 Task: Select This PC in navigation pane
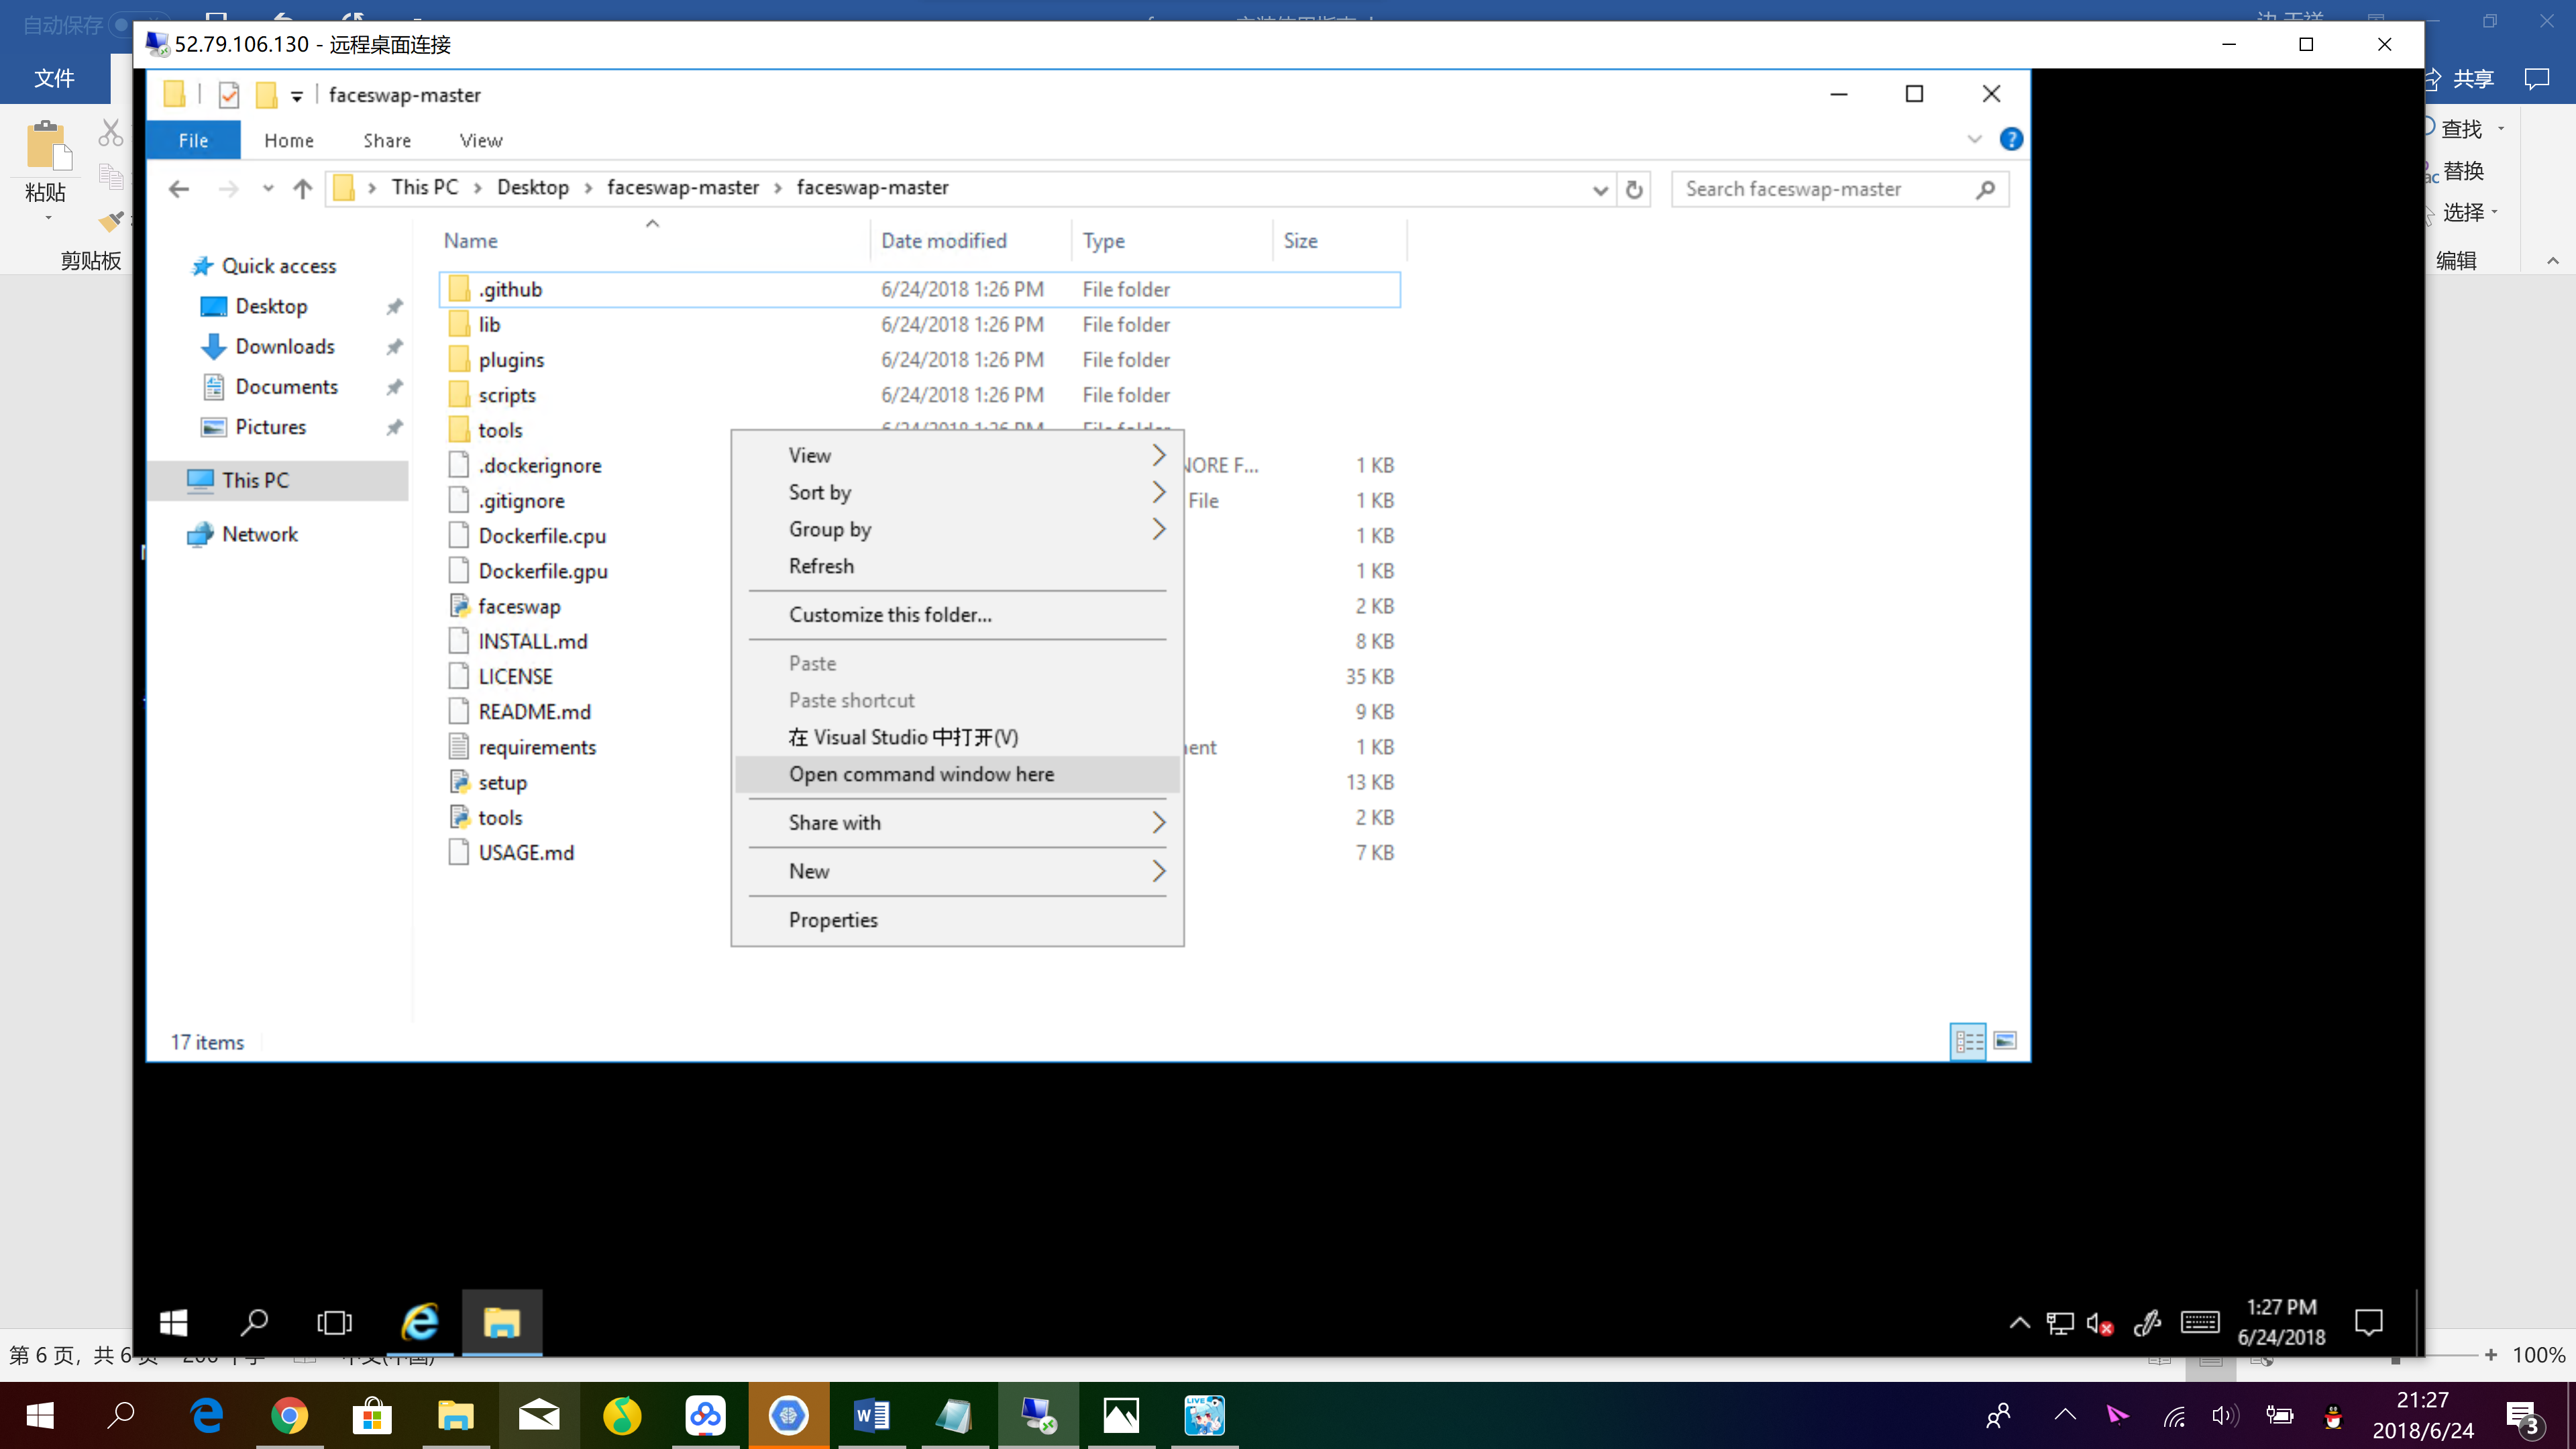click(255, 480)
